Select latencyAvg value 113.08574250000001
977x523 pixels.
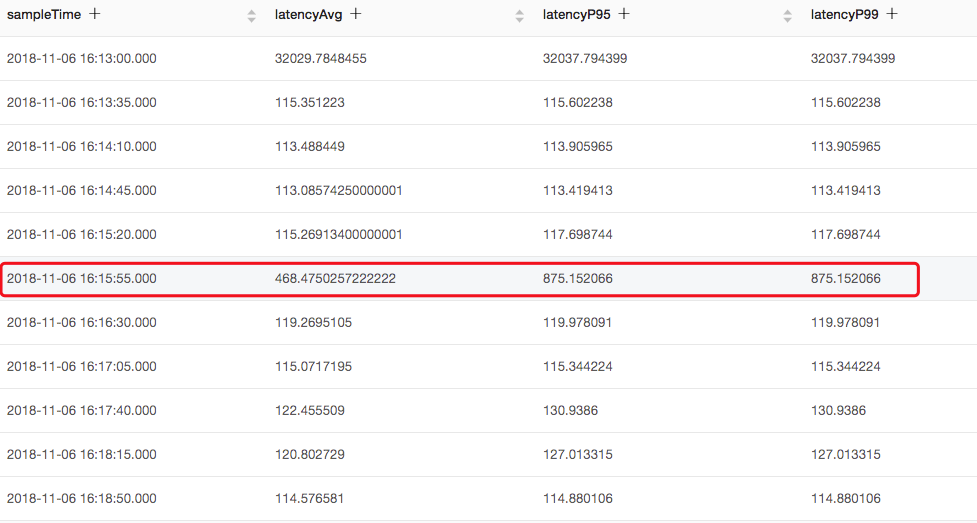pos(338,191)
